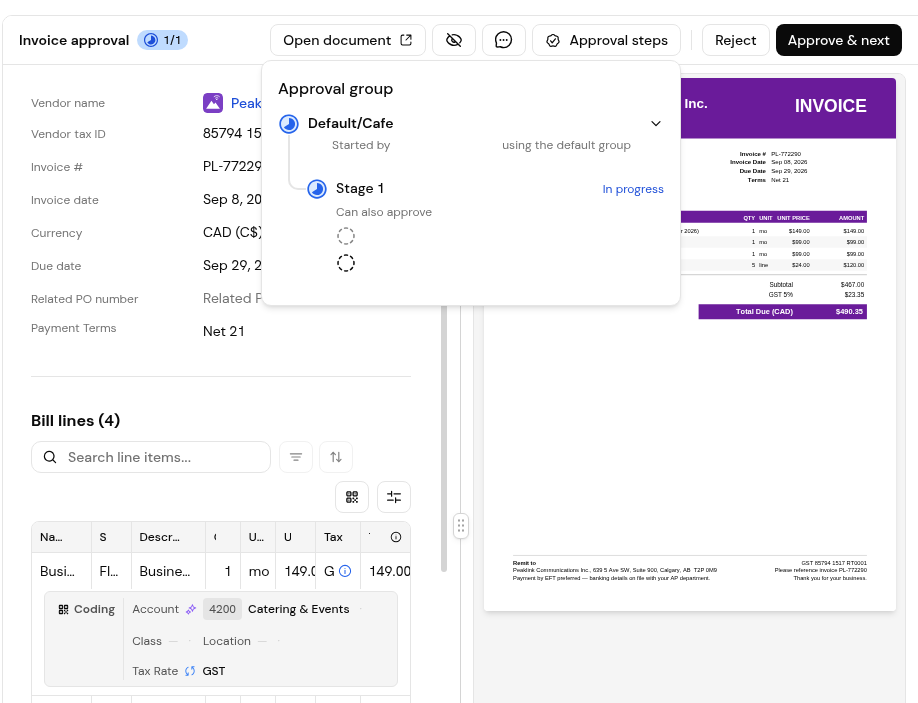This screenshot has height=703, width=918.
Task: Open the comments chat bubble icon
Action: click(x=503, y=40)
